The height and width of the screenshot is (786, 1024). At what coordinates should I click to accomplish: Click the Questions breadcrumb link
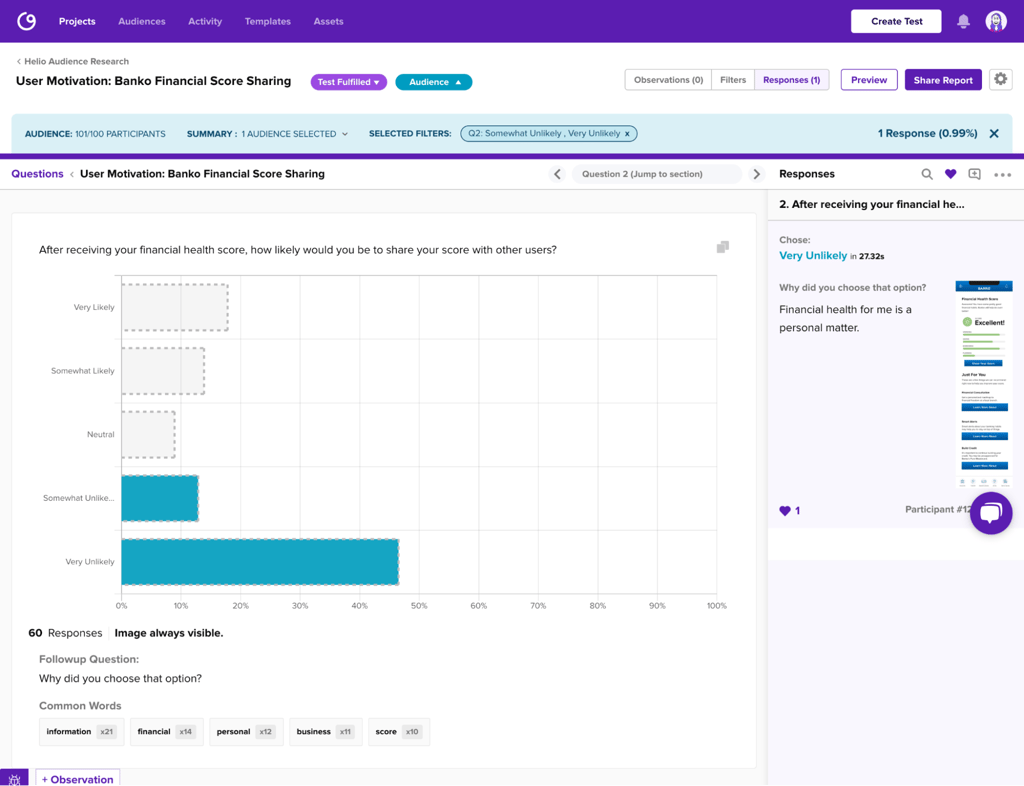point(37,174)
